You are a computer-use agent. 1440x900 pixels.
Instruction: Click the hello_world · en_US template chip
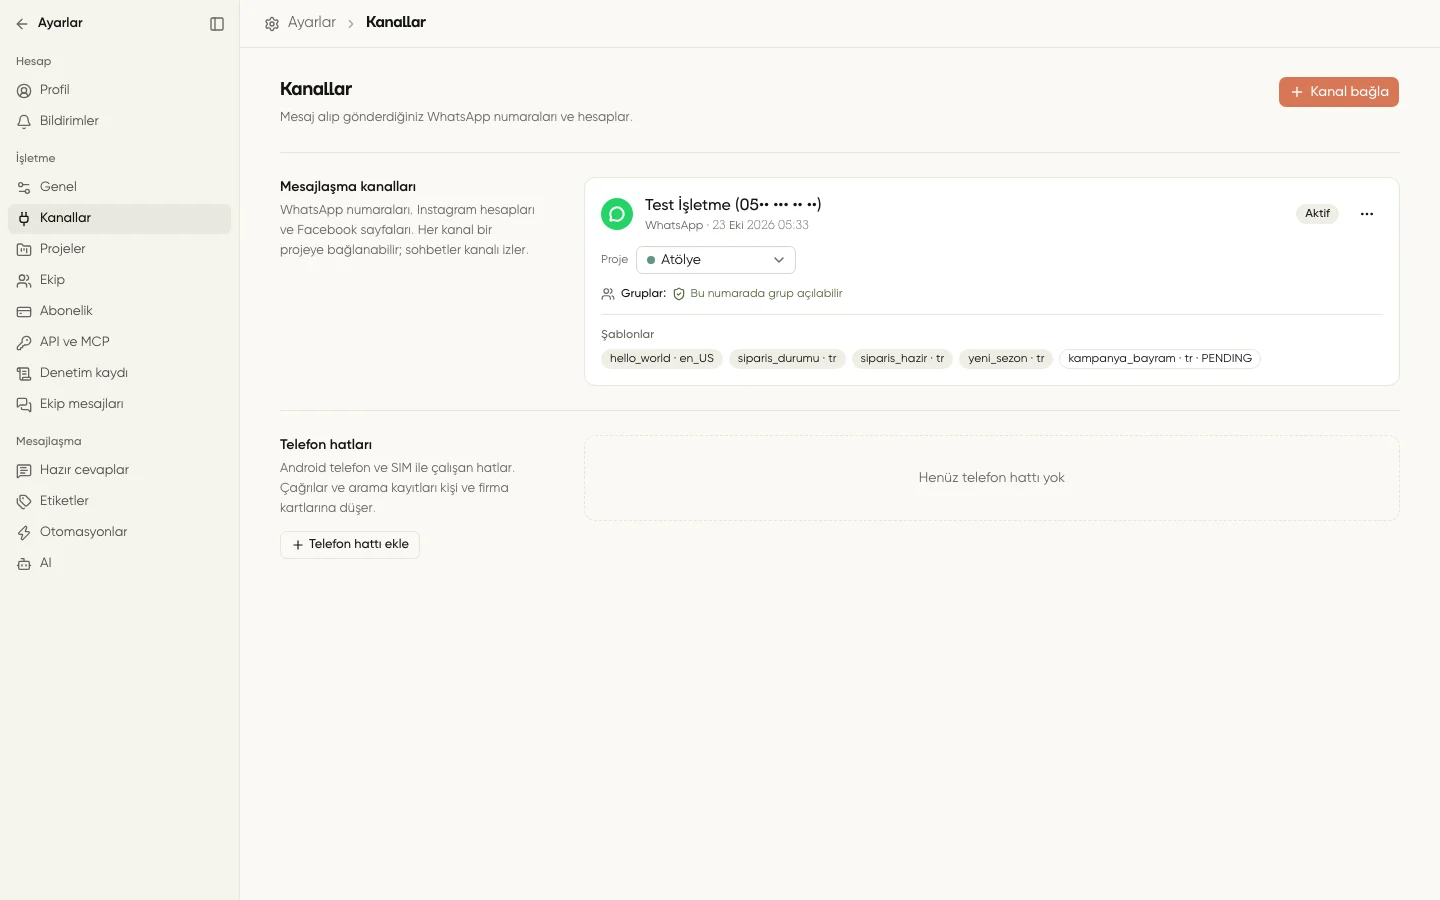point(662,359)
